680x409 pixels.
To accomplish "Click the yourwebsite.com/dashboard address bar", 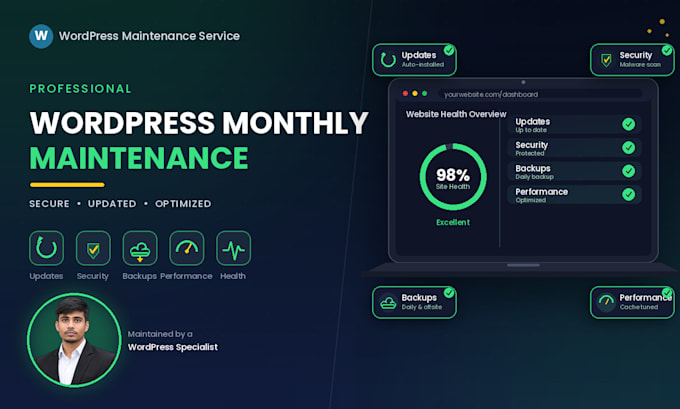I will (x=540, y=94).
